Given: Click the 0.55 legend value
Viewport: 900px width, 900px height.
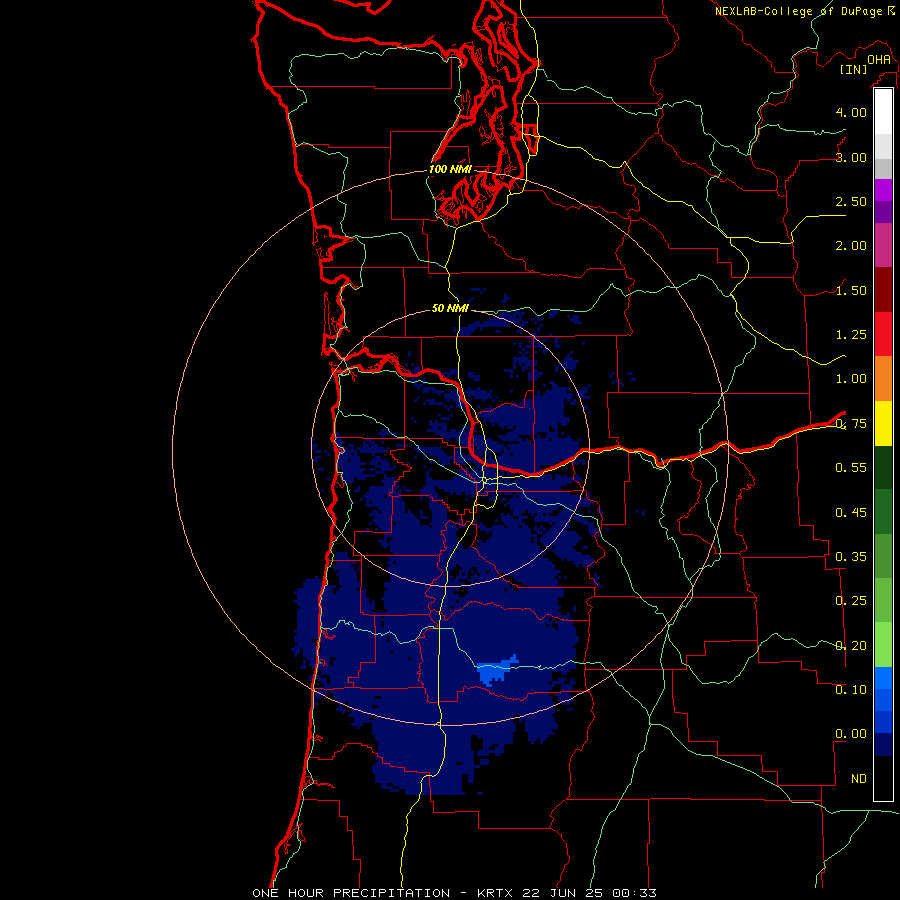Looking at the screenshot, I should tap(851, 468).
